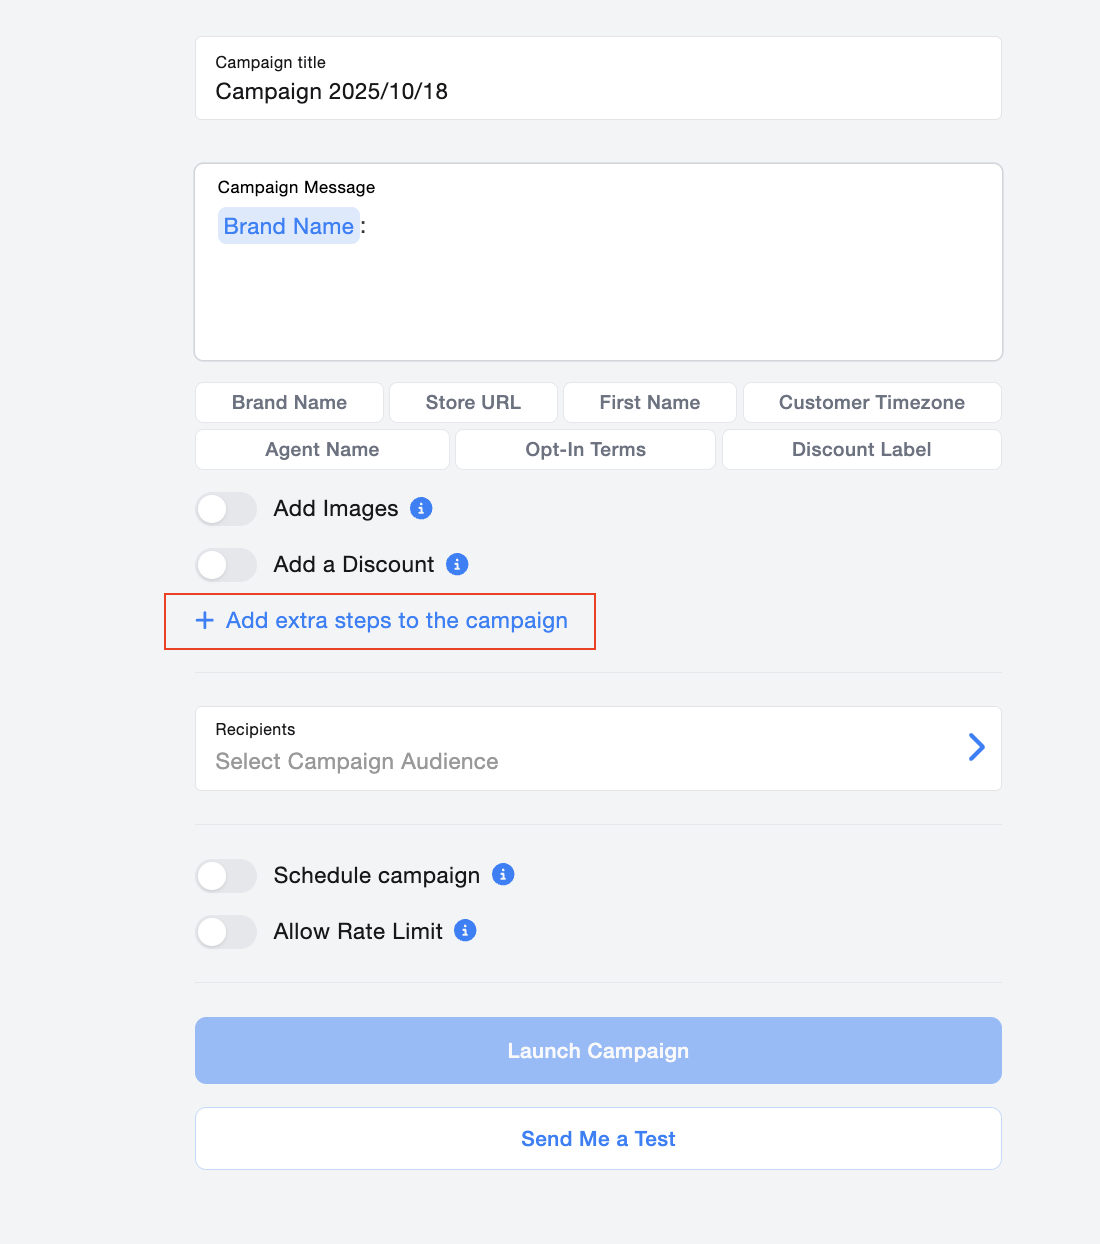
Task: Enable the Allow Rate Limit switch
Action: coord(226,932)
